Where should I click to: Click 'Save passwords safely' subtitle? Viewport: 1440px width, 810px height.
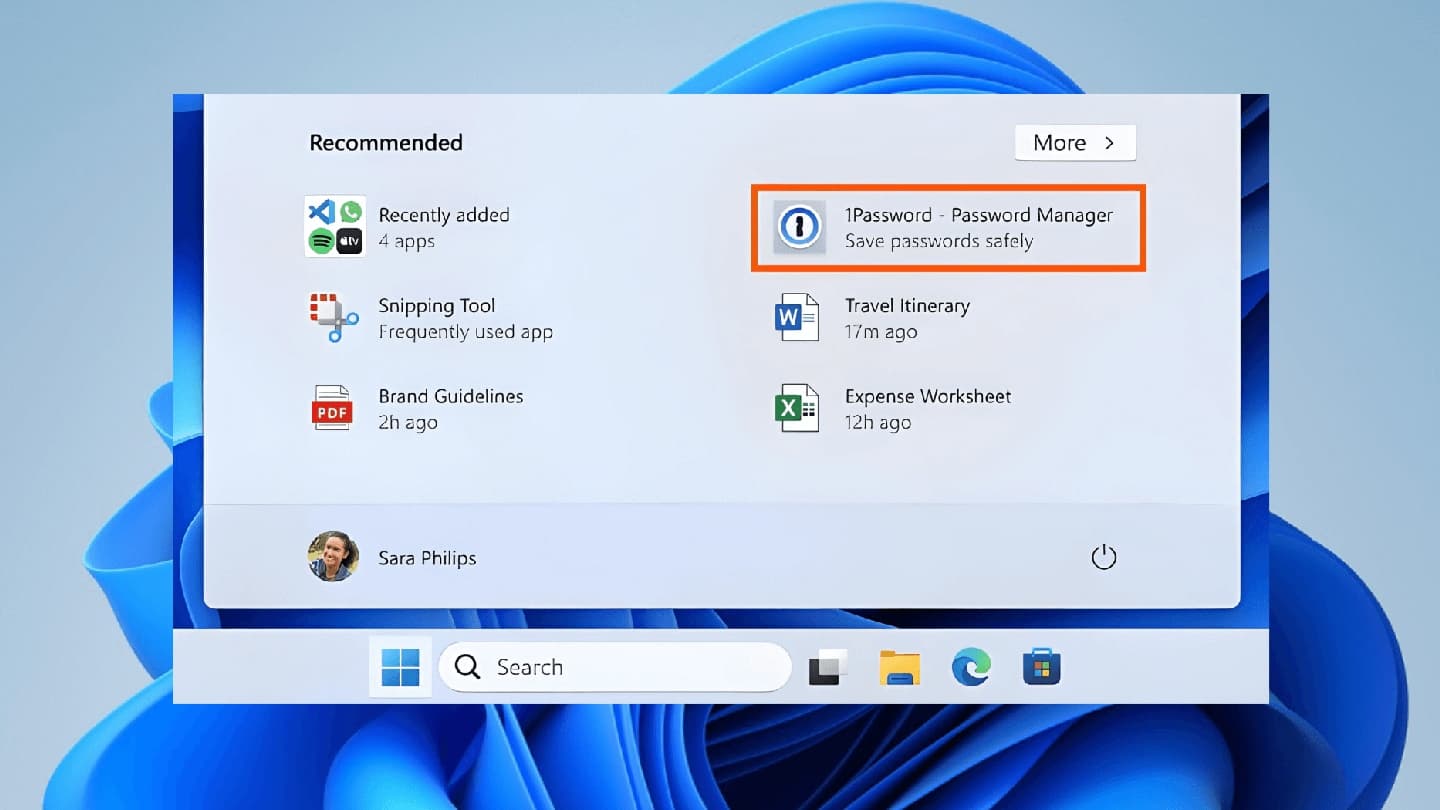coord(939,241)
